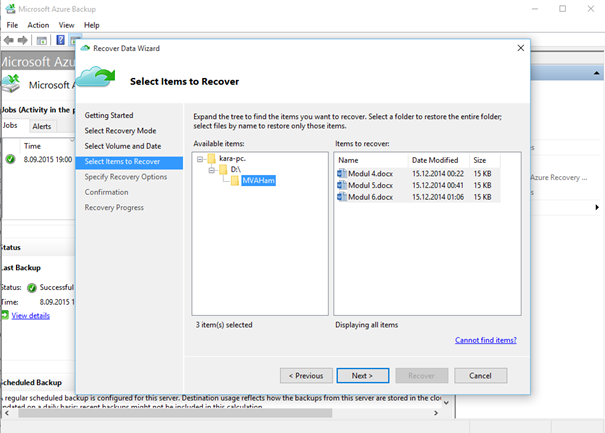The image size is (605, 433).
Task: Click Specify Recovery Options step
Action: pyautogui.click(x=126, y=177)
